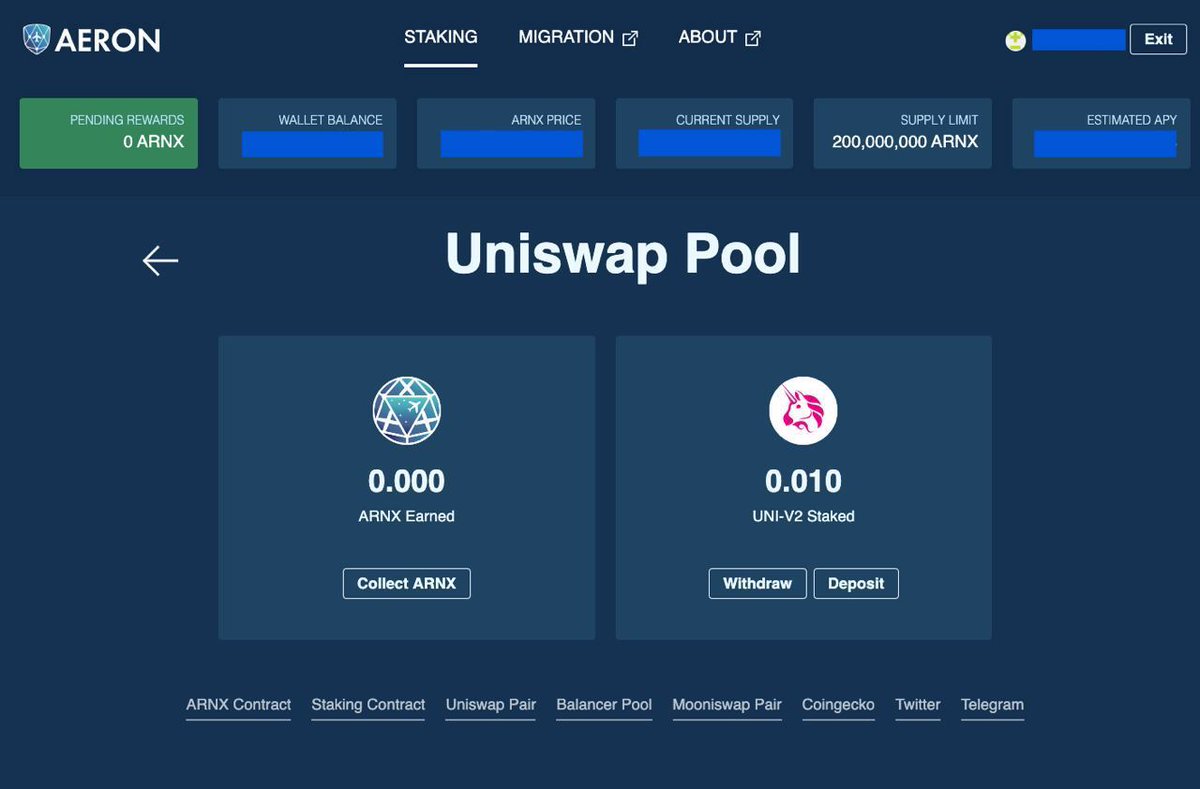Open the Coingecko link
Screen dimensions: 1200x789
point(838,705)
